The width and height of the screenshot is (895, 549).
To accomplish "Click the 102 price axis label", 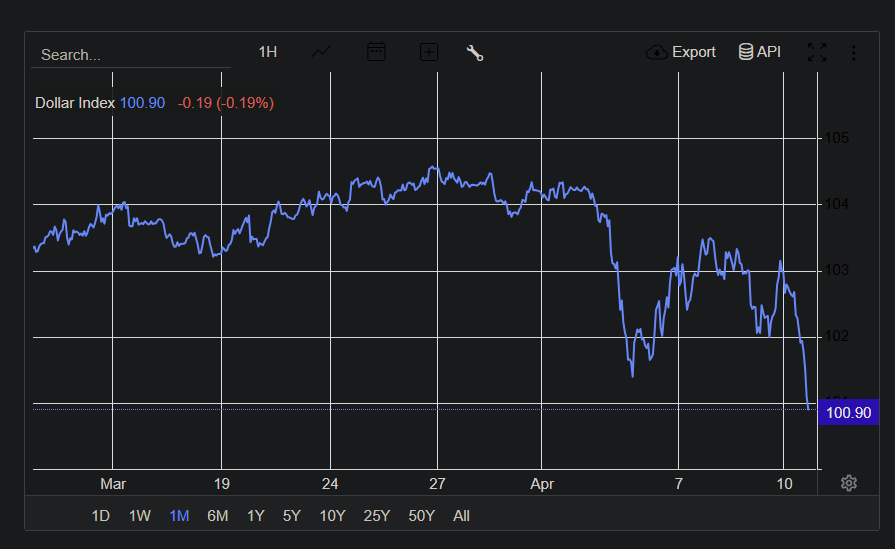I will coord(836,336).
